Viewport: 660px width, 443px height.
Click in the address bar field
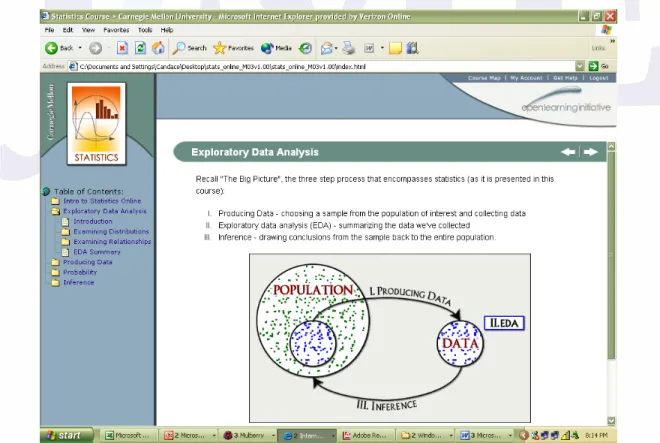coord(322,67)
